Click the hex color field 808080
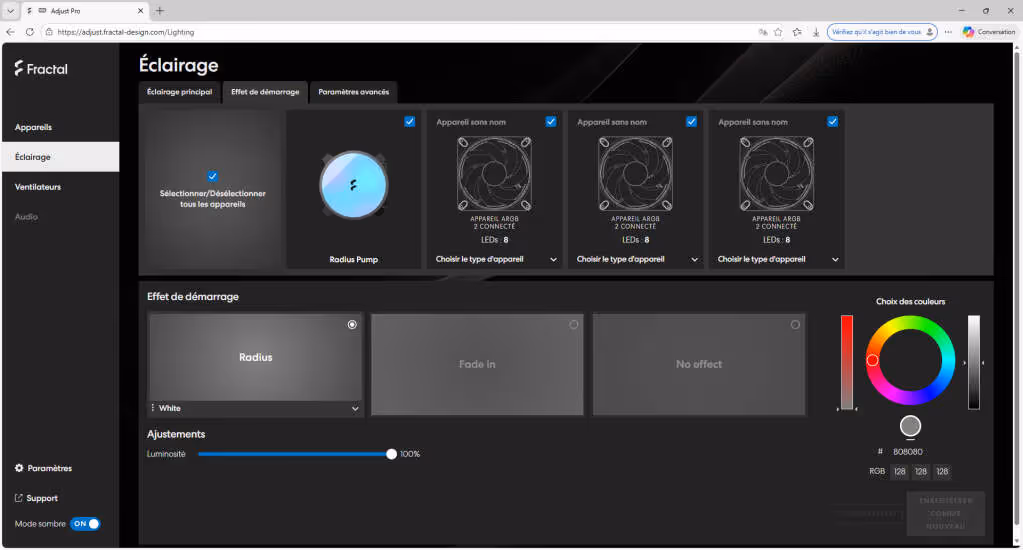The height and width of the screenshot is (550, 1023). [908, 451]
